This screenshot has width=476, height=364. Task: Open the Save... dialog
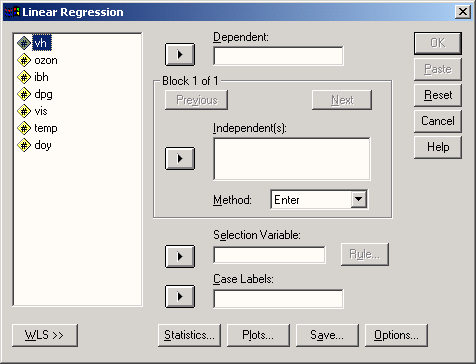[327, 335]
